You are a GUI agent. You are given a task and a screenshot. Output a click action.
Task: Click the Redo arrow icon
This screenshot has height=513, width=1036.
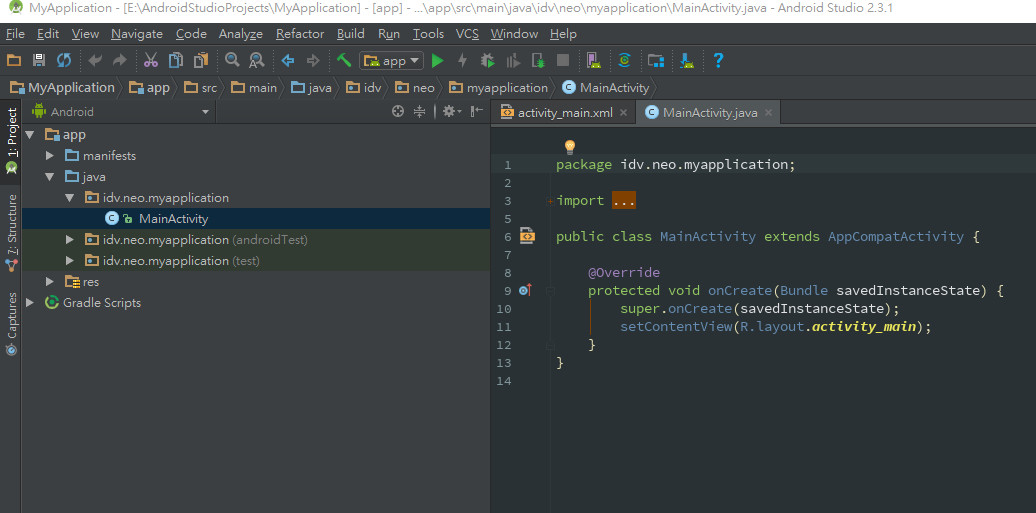coord(120,61)
